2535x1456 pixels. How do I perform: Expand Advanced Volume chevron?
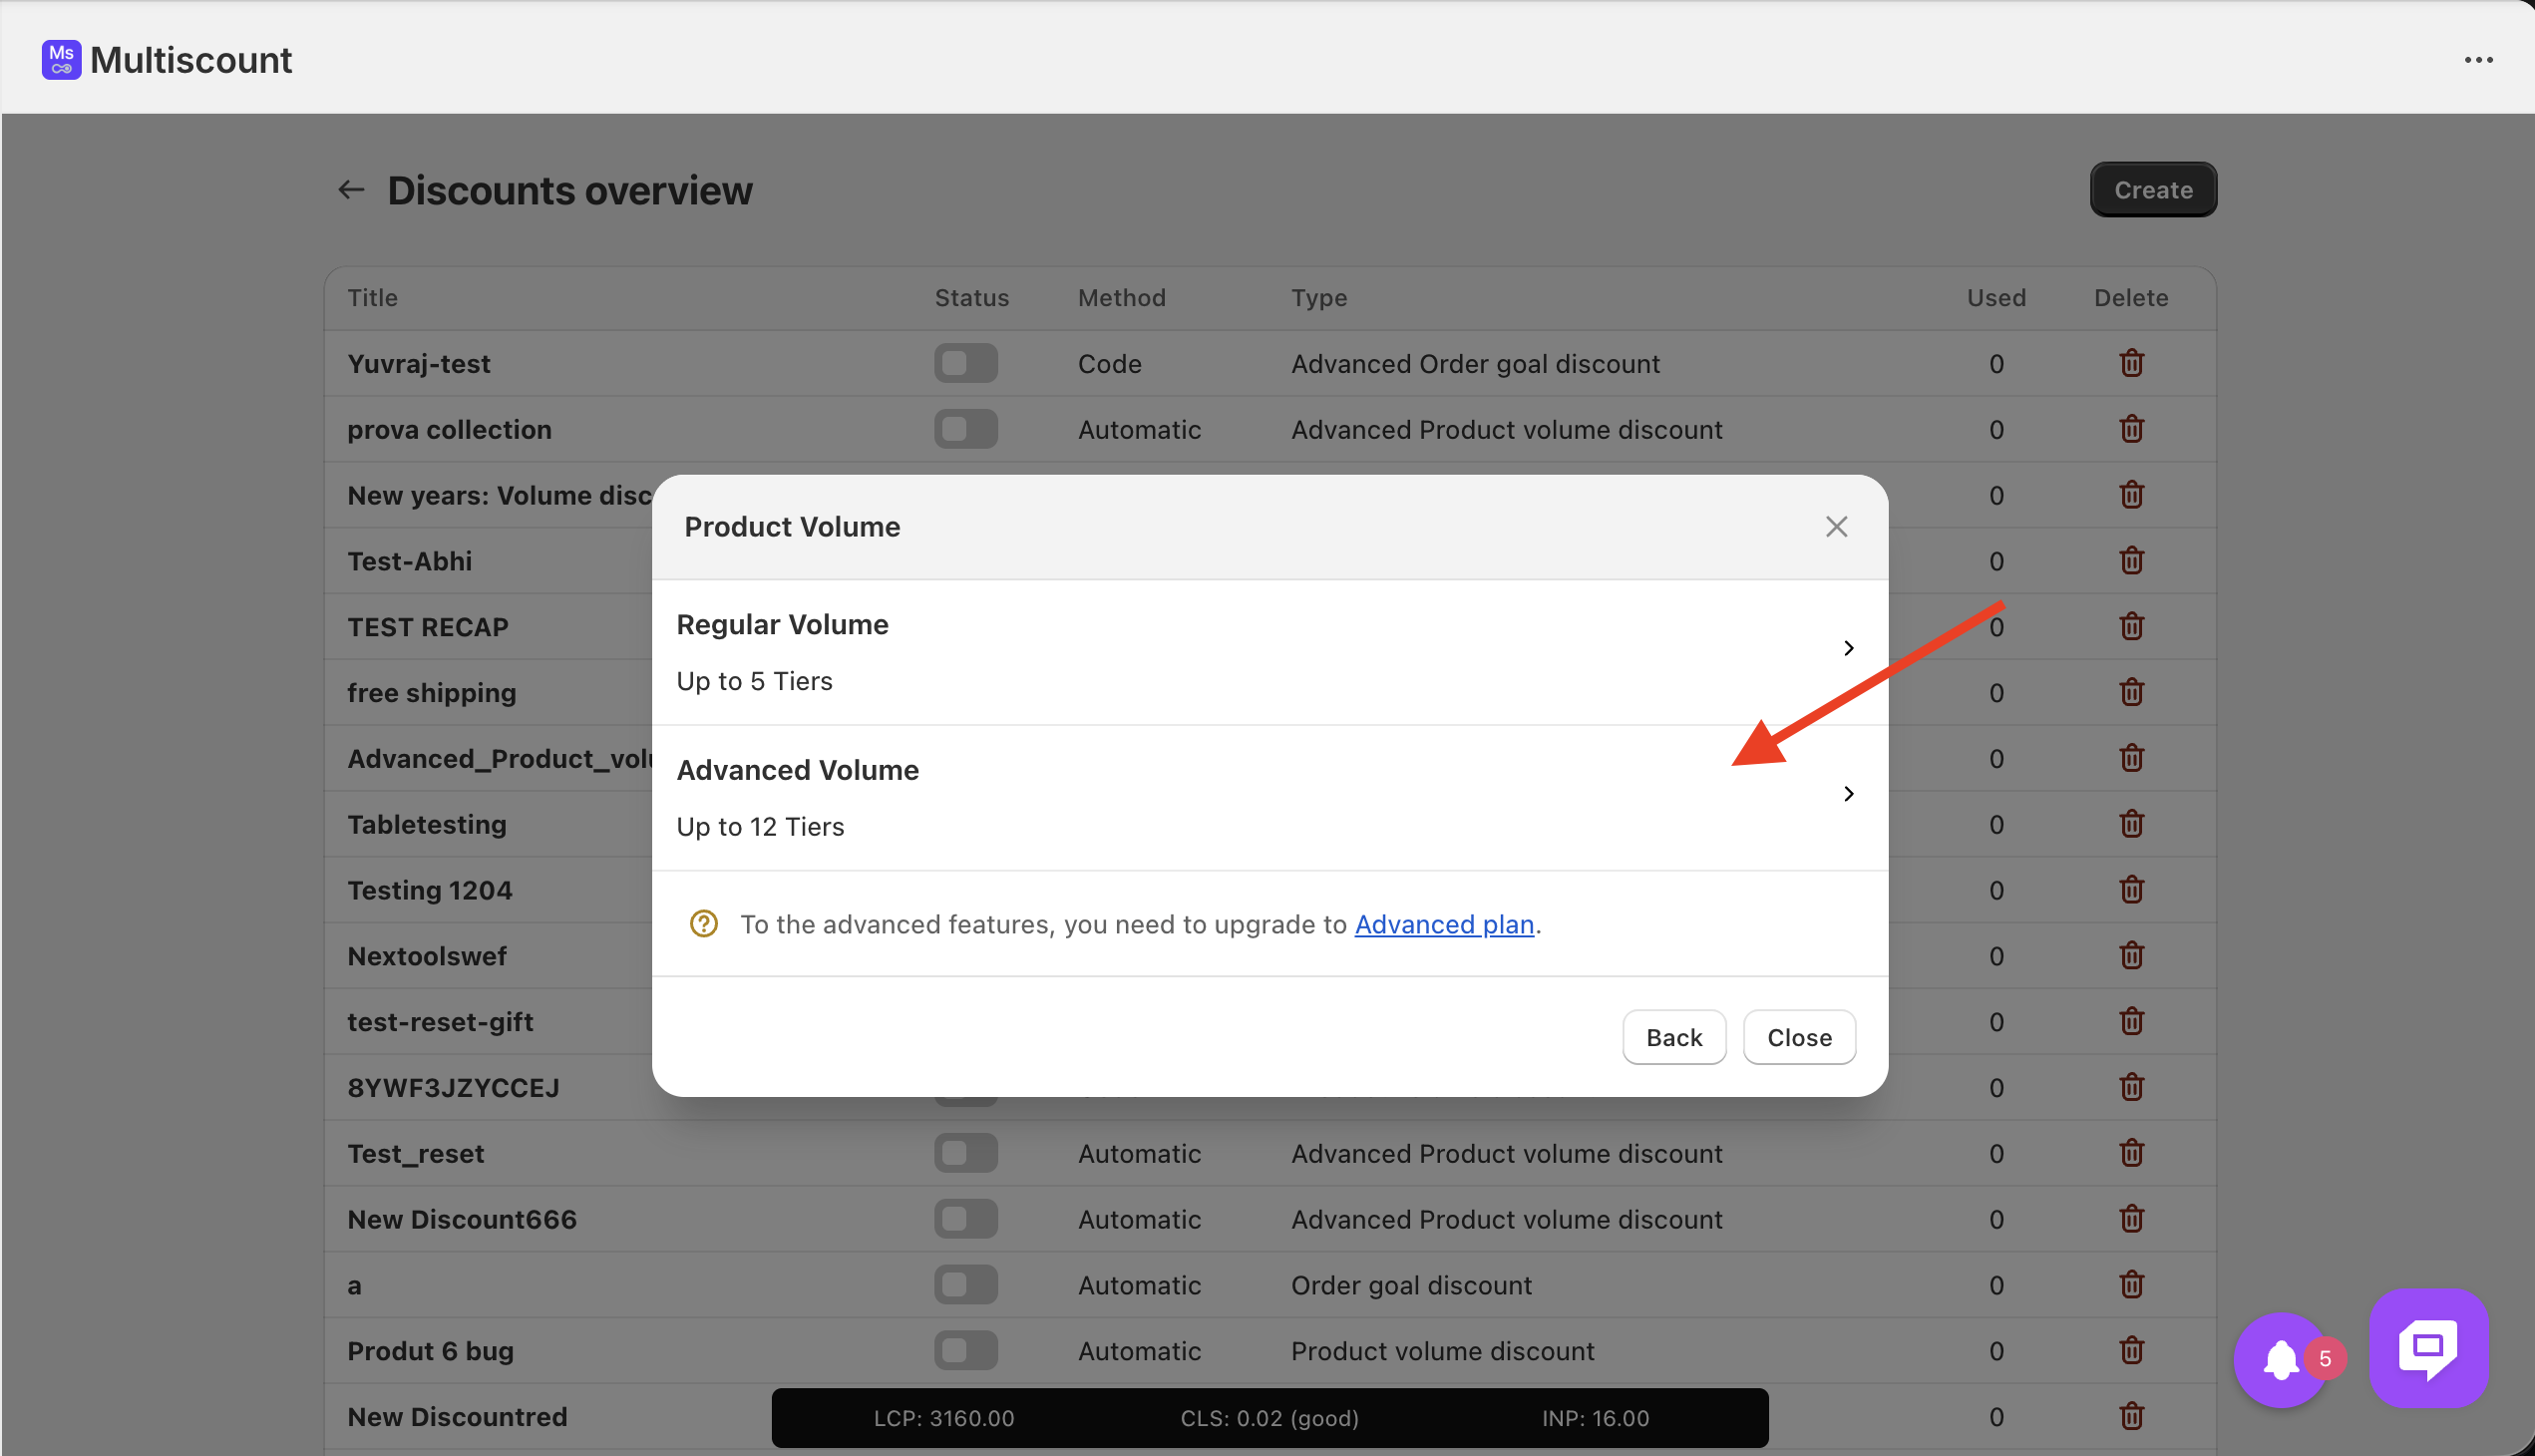[1848, 794]
